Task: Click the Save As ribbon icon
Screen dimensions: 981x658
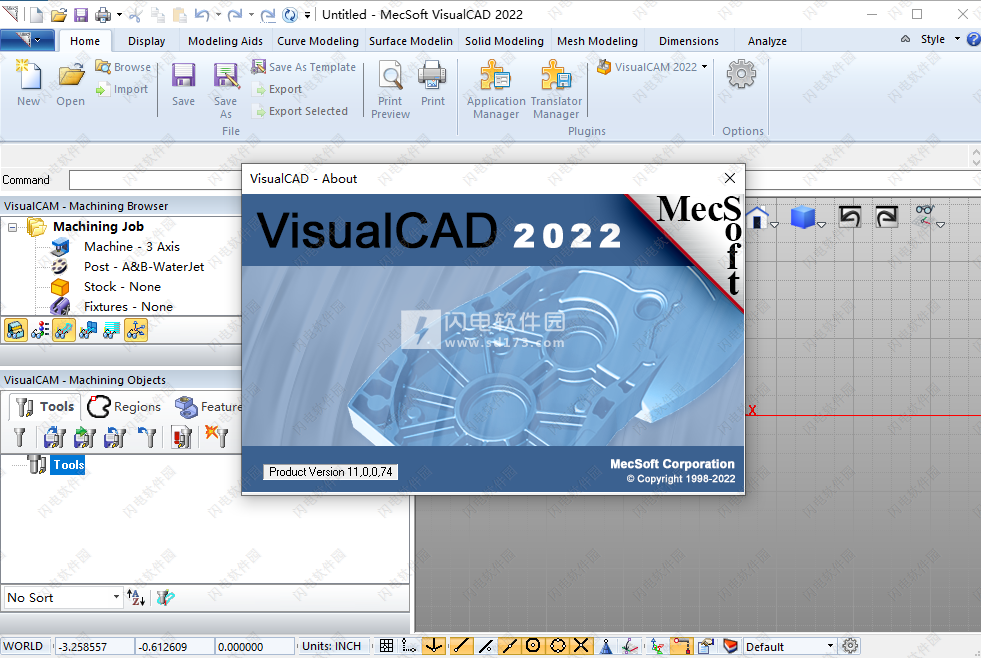Action: (226, 76)
